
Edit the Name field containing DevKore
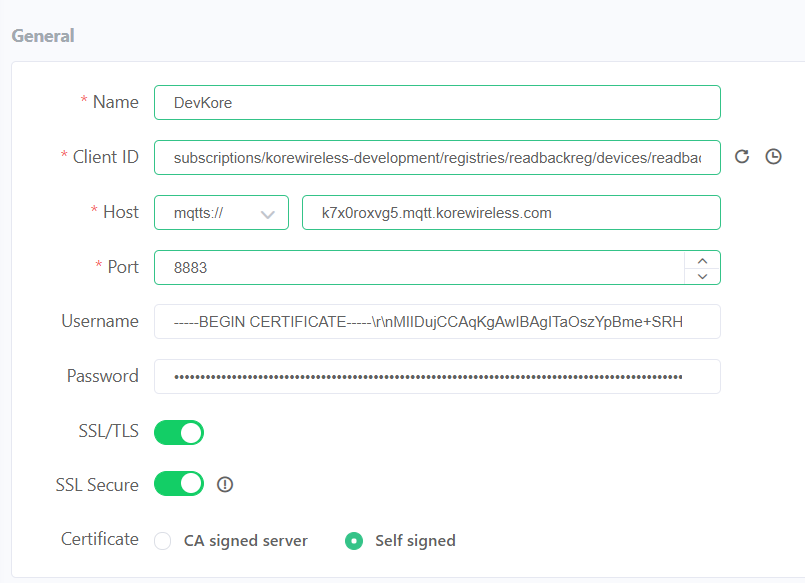(x=437, y=102)
